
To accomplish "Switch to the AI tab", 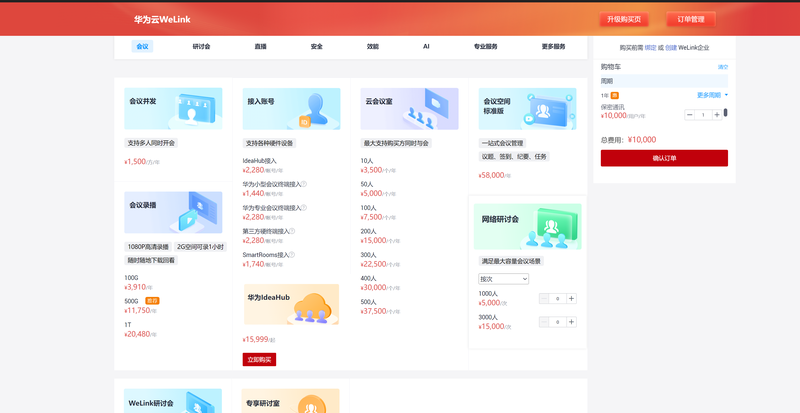I will point(426,46).
